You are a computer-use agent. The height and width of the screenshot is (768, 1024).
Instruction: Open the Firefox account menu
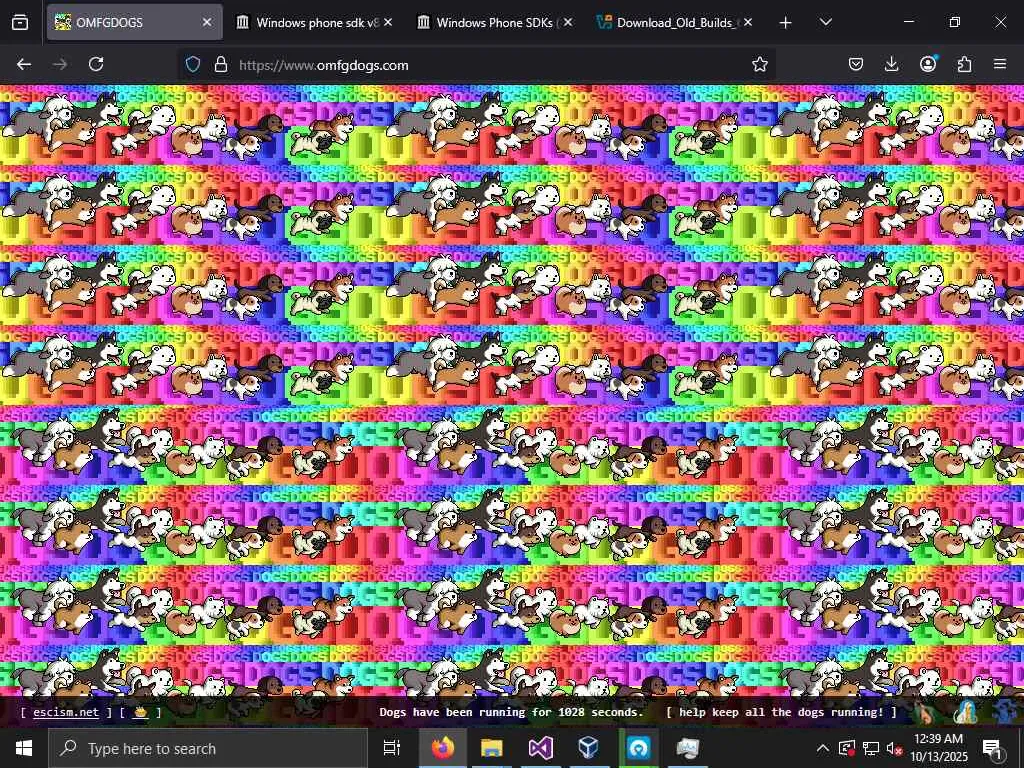[x=928, y=65]
